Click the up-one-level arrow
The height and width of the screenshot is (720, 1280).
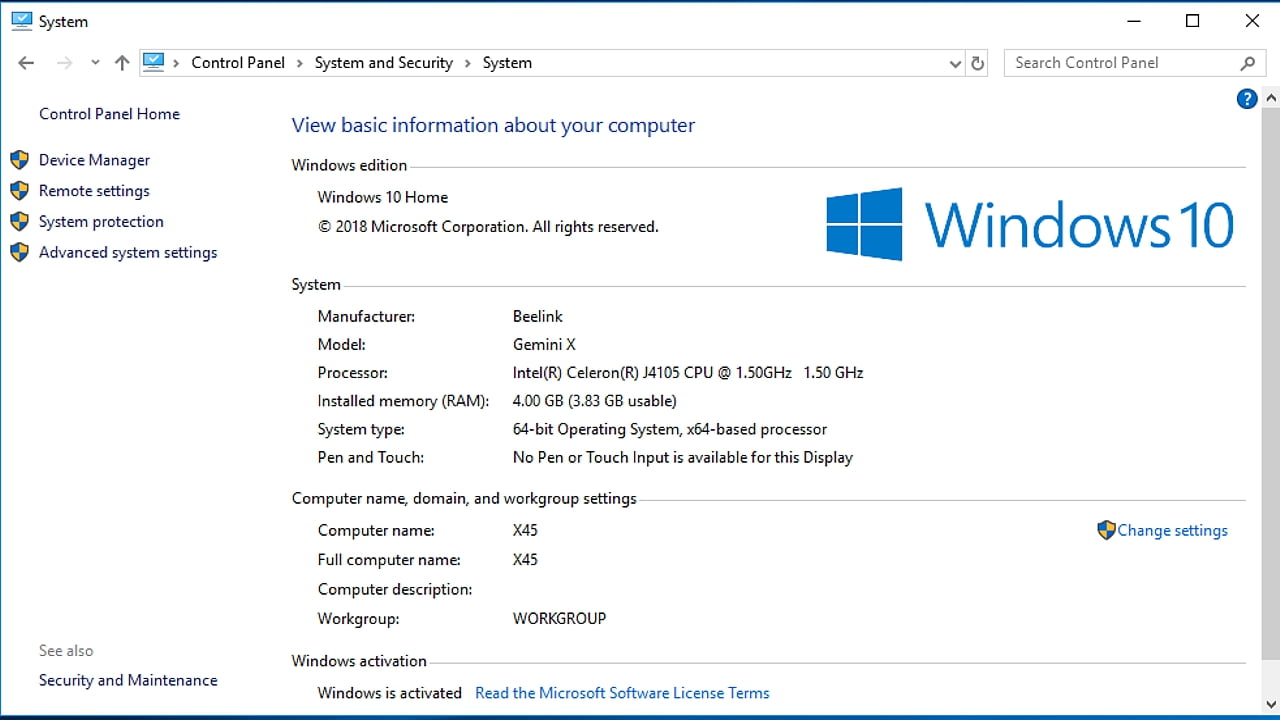(x=122, y=63)
